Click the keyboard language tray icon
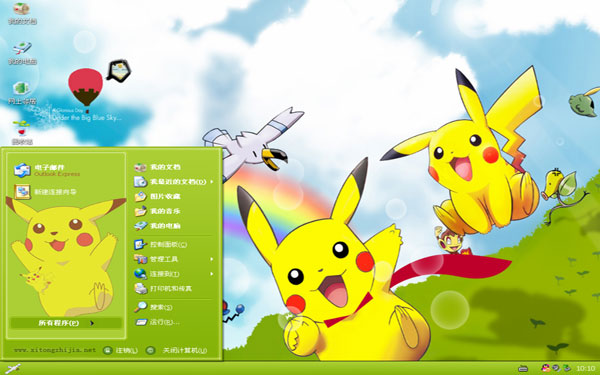 [523, 368]
